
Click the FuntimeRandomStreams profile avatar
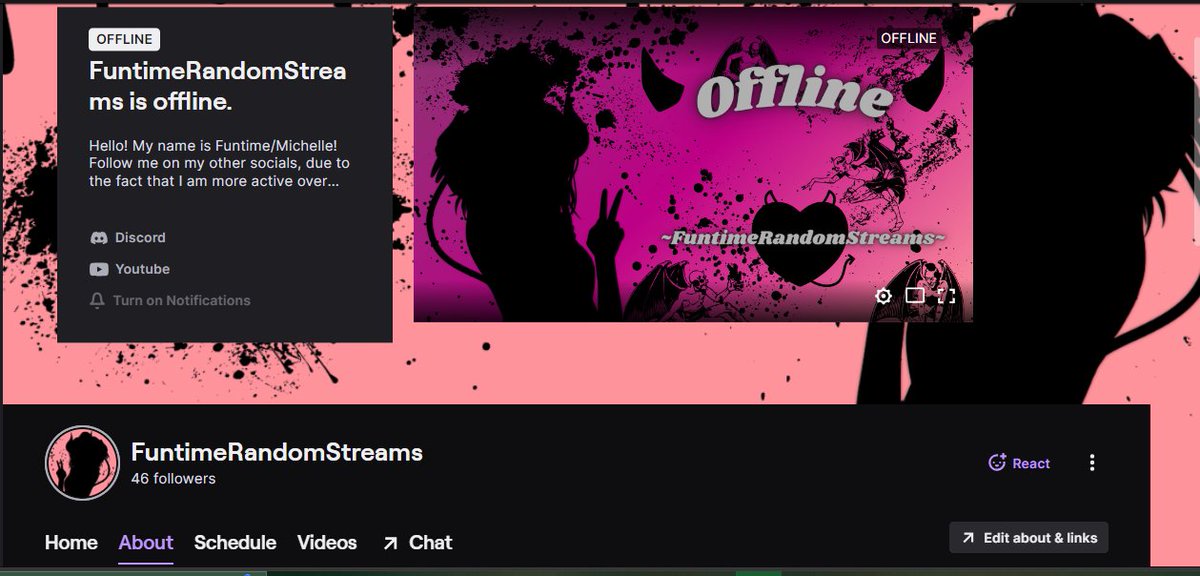pyautogui.click(x=83, y=463)
